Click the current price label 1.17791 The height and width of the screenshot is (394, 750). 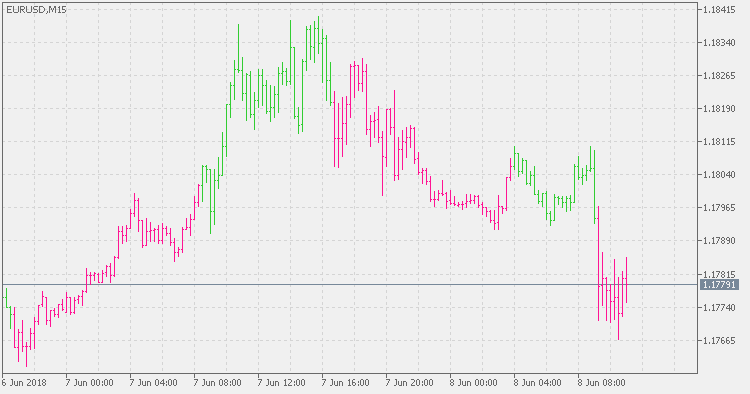tap(719, 285)
